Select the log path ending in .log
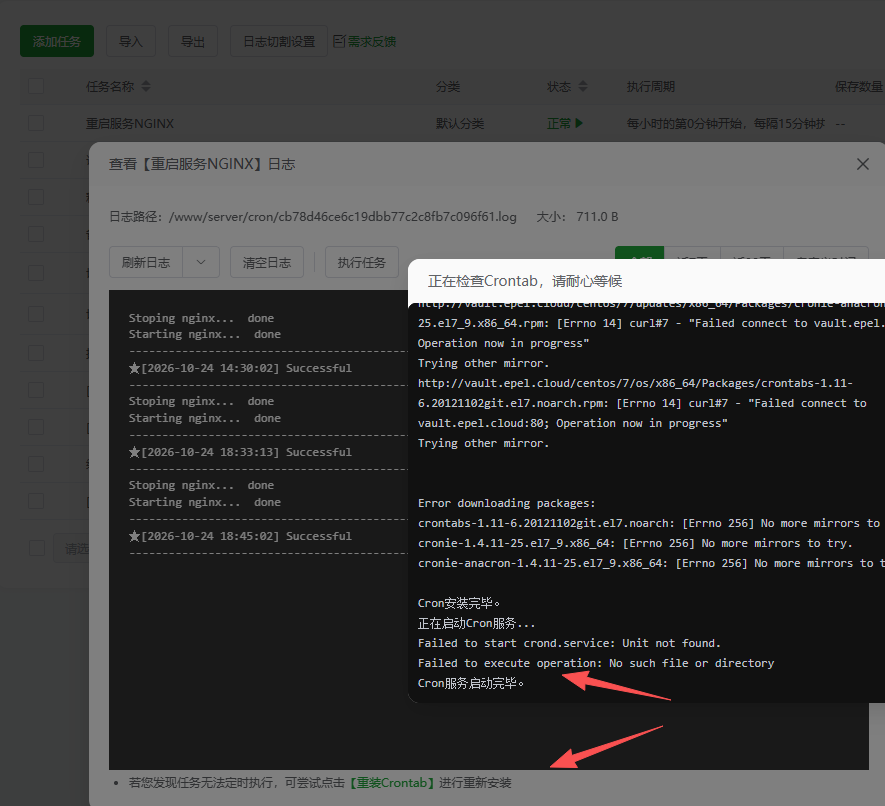 (x=342, y=217)
